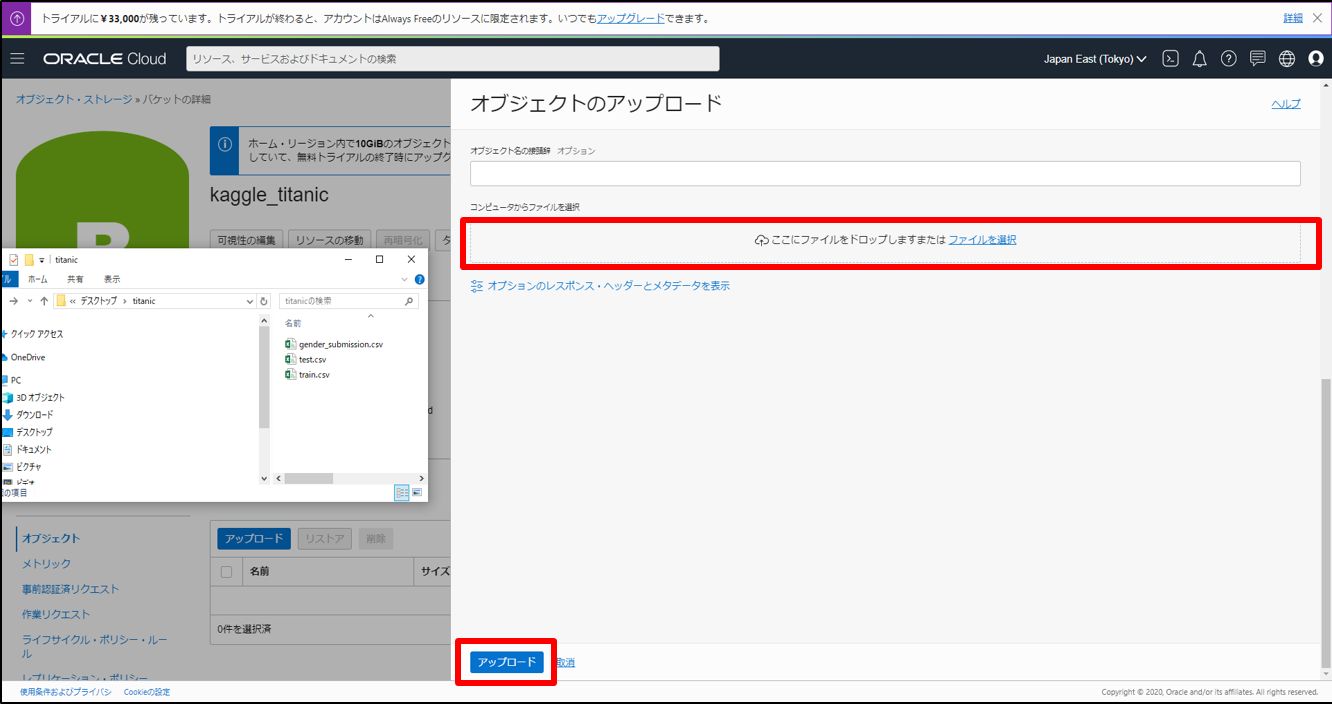Launch Cloud Shell from the header
Viewport: 1332px width, 704px height.
1170,59
